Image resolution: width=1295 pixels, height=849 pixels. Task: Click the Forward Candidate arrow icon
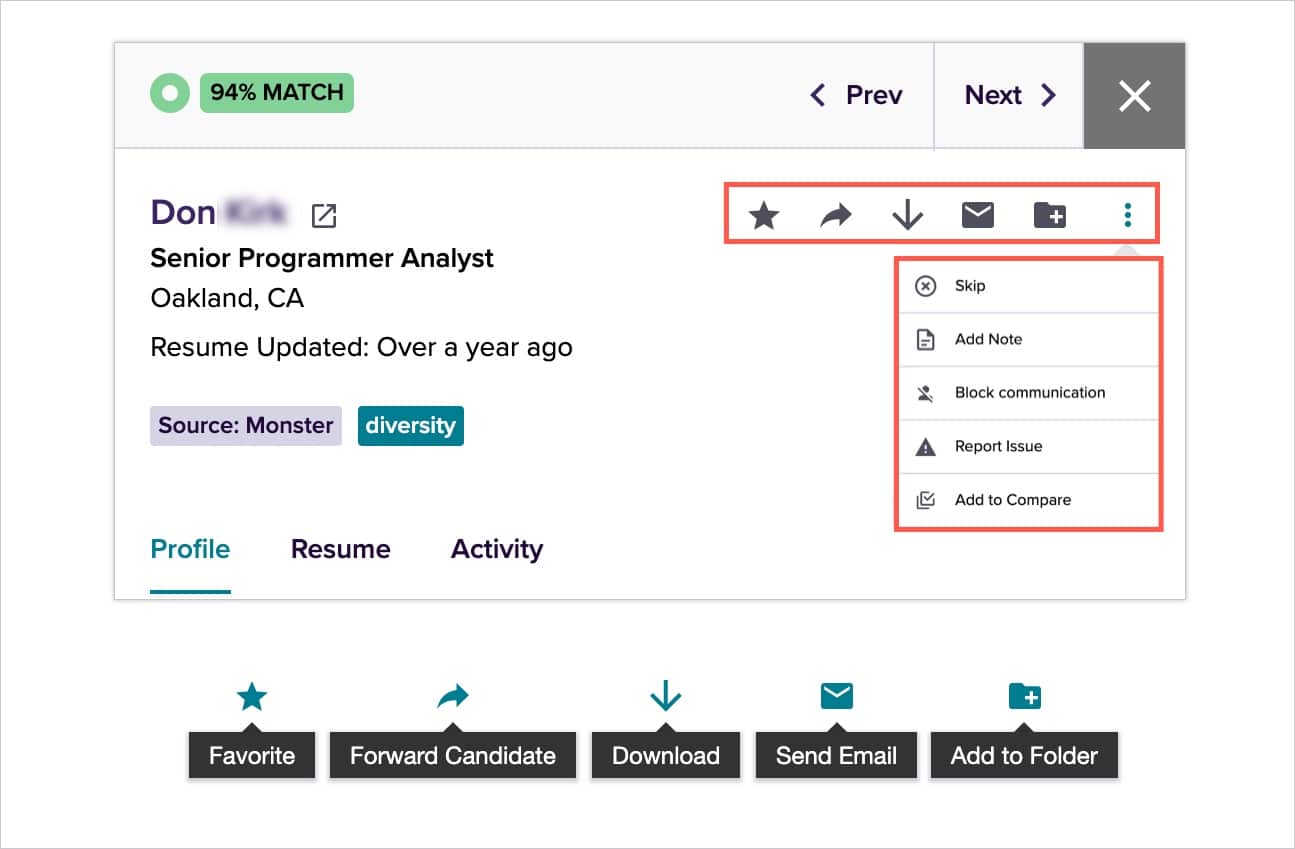835,215
